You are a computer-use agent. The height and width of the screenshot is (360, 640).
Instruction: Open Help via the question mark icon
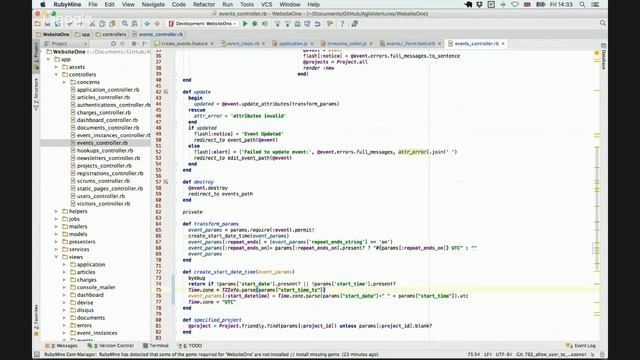pos(342,24)
